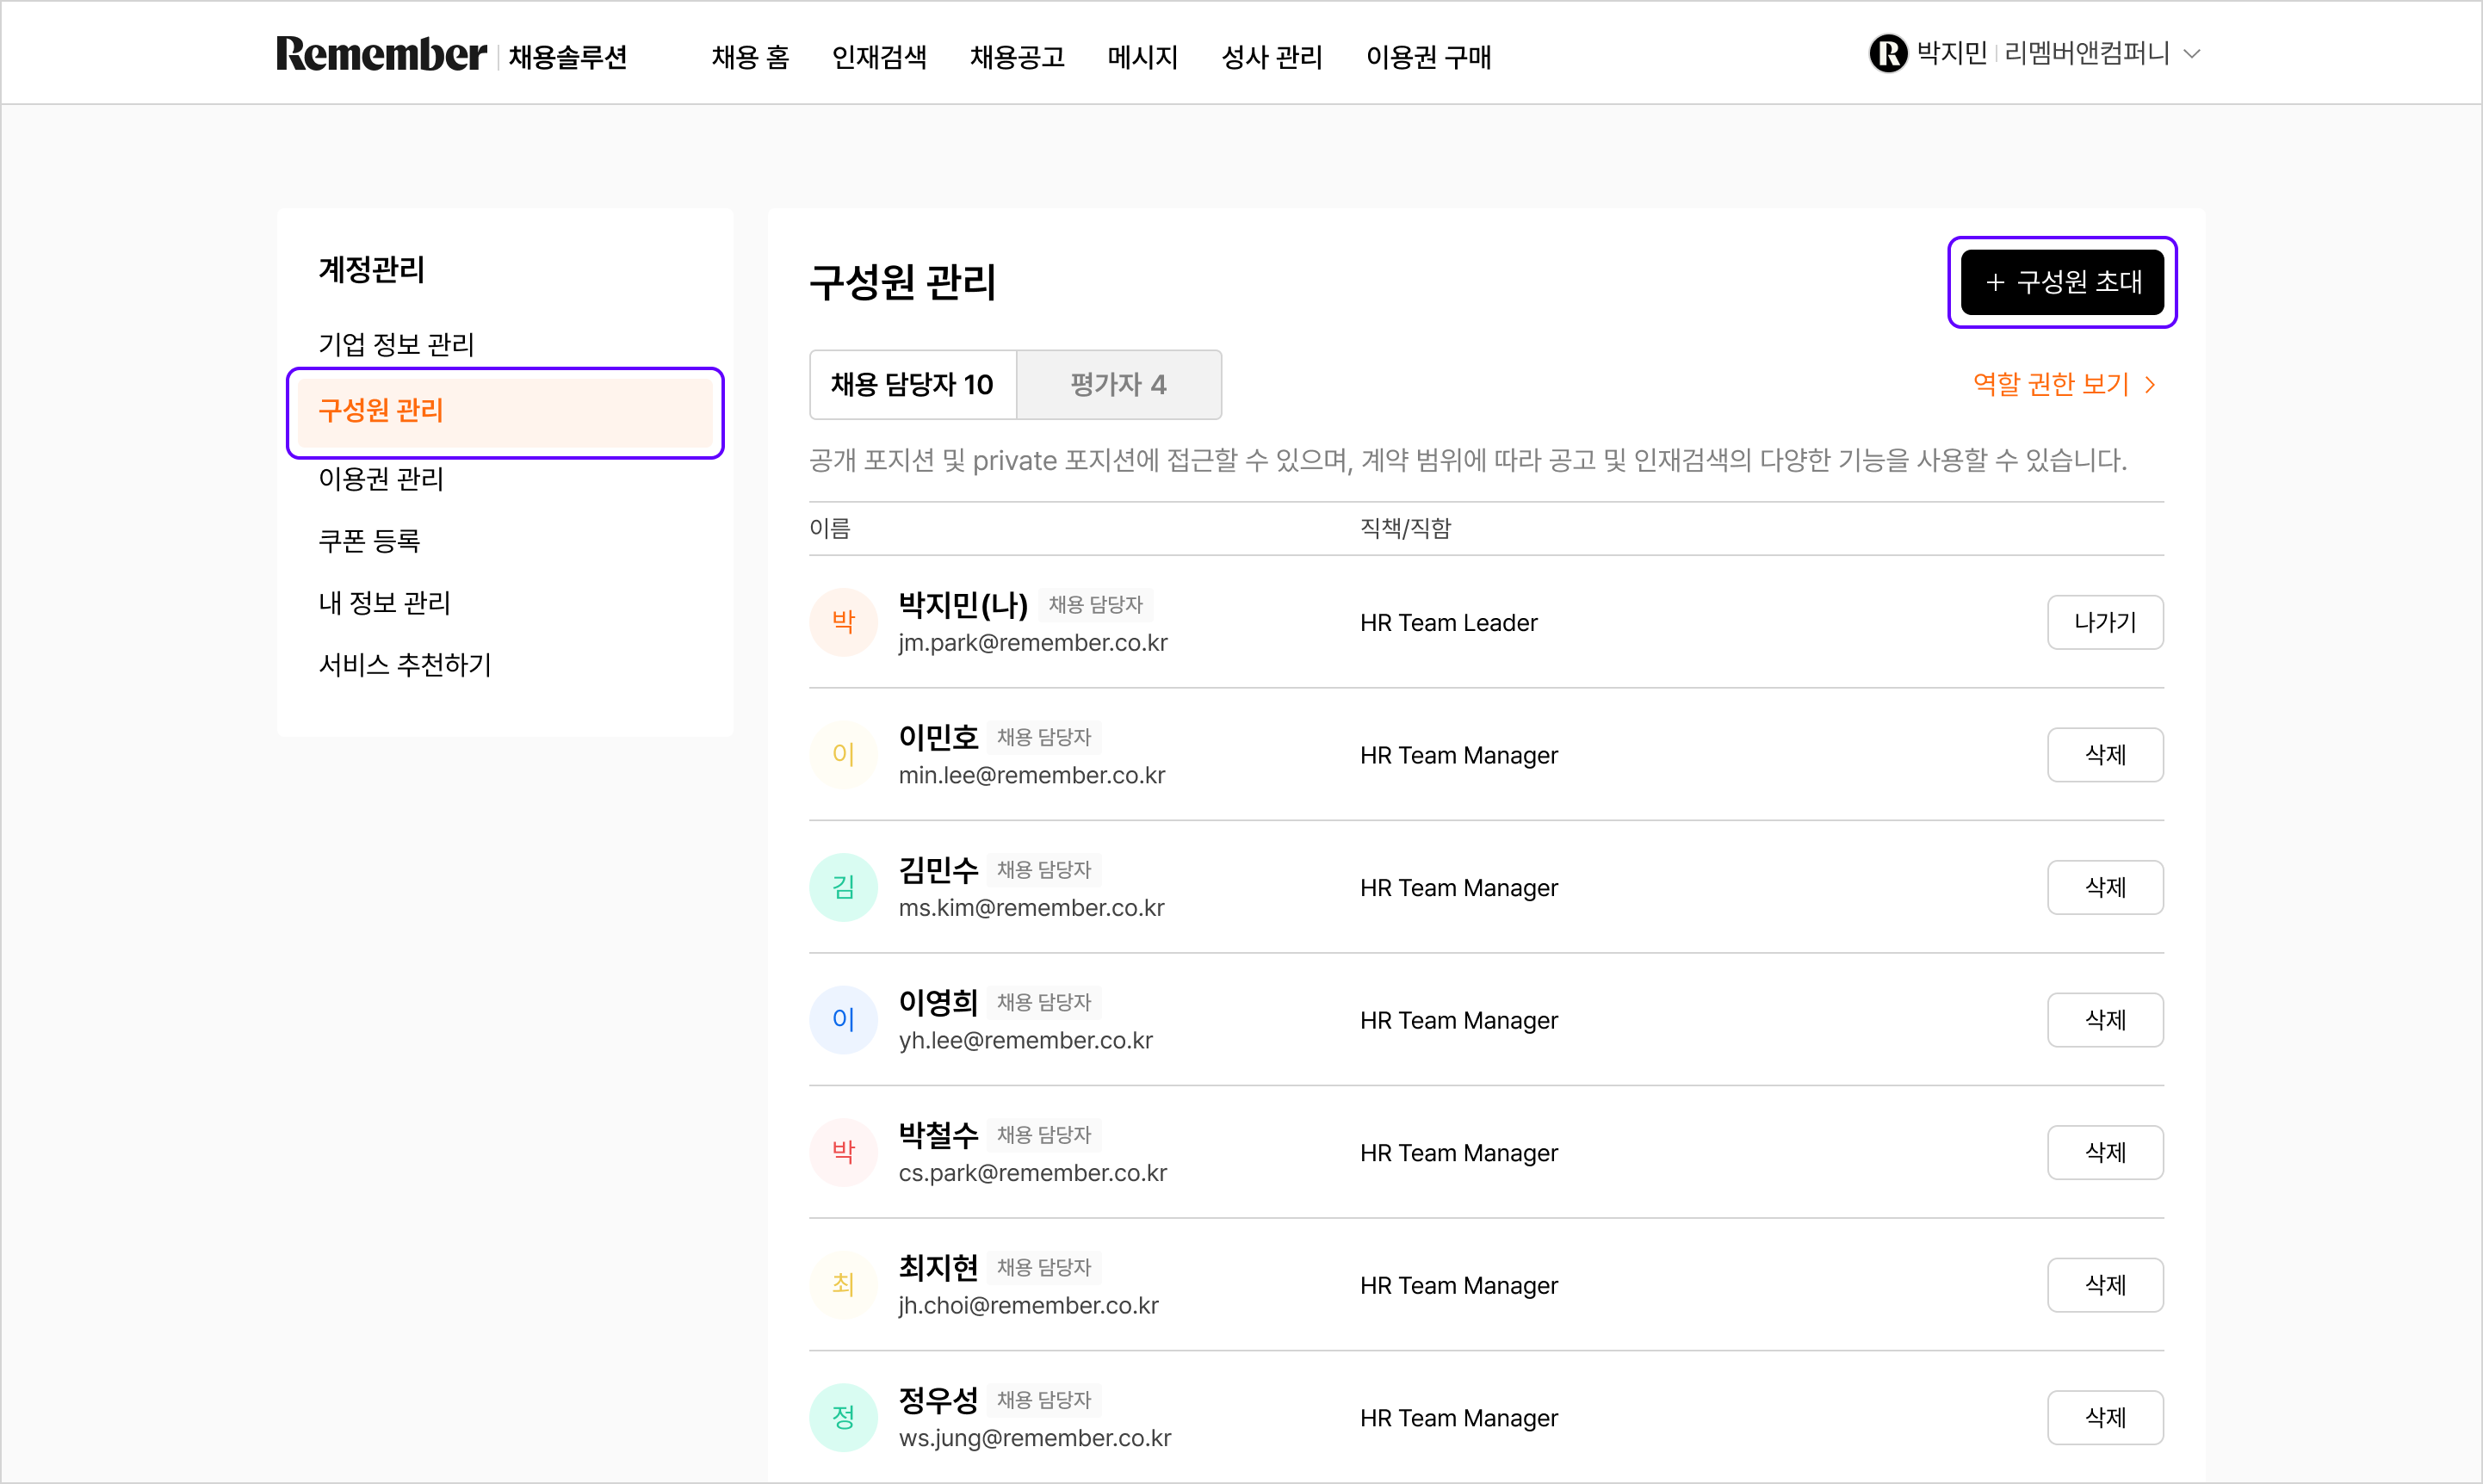Delete member 김민수
The image size is (2483, 1484).
2105,887
